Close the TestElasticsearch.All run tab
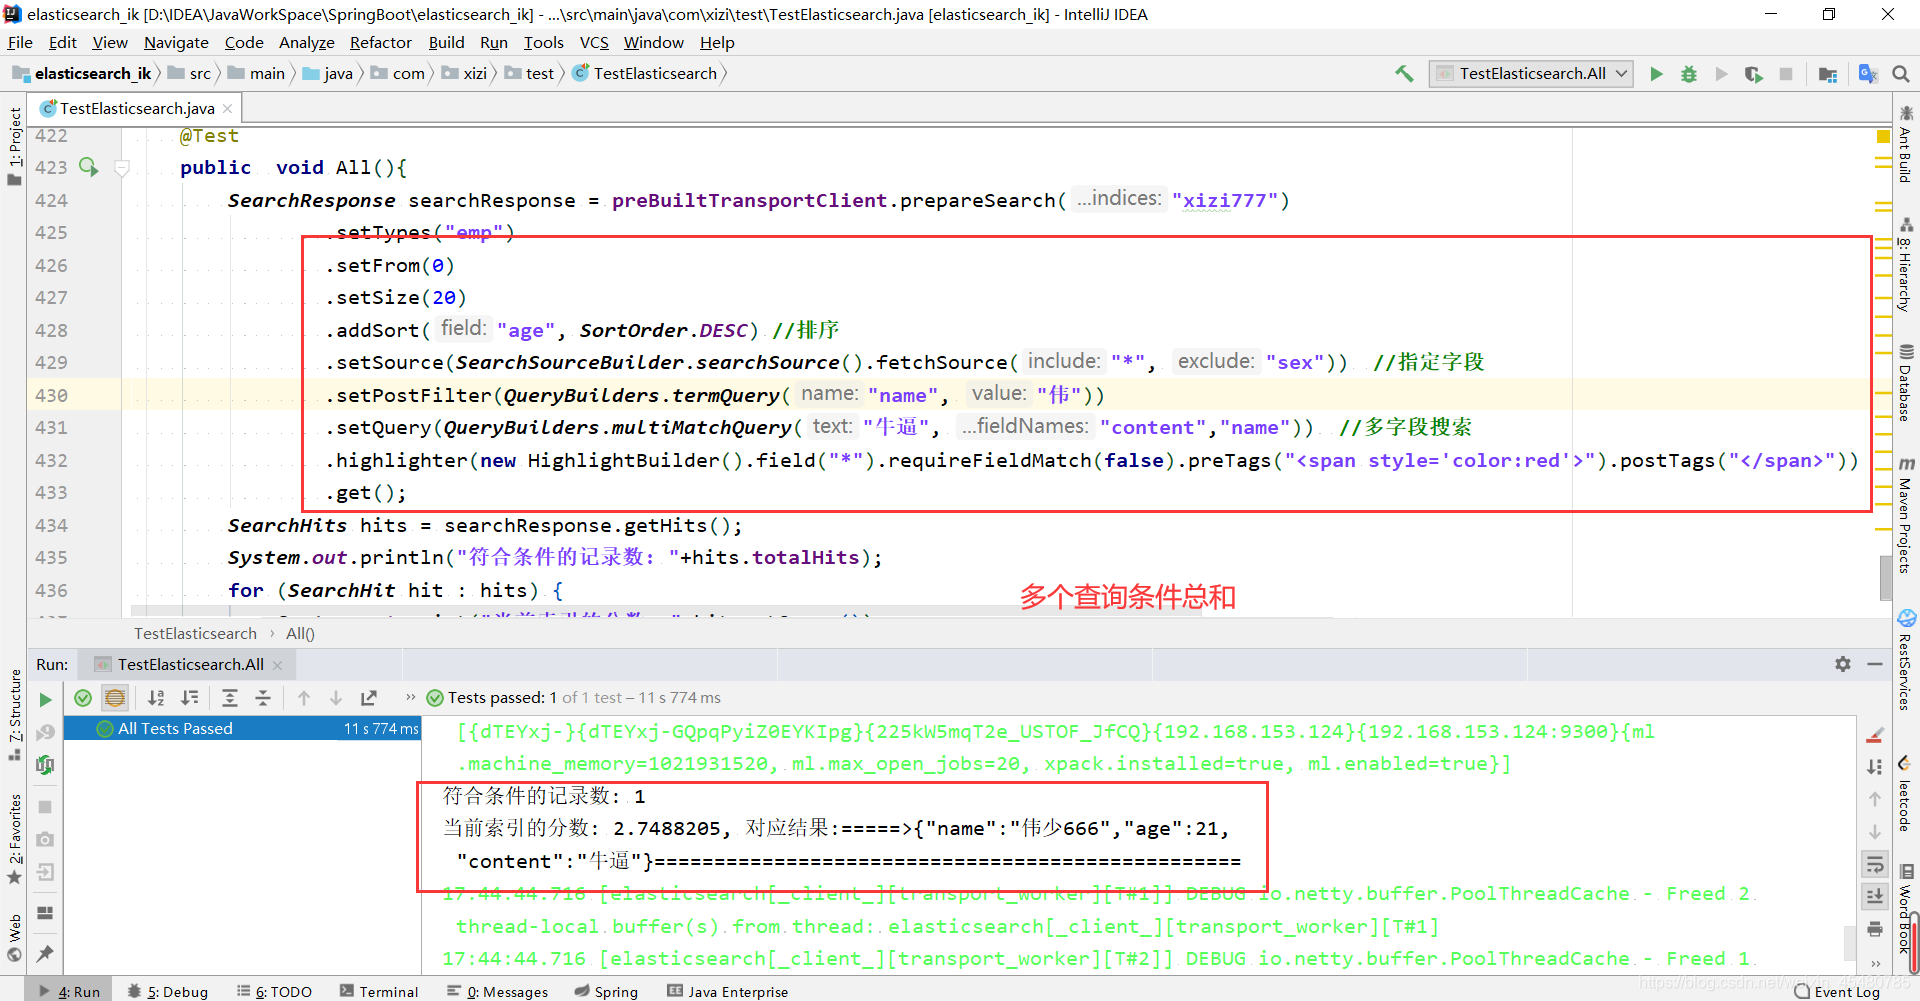 (x=278, y=665)
